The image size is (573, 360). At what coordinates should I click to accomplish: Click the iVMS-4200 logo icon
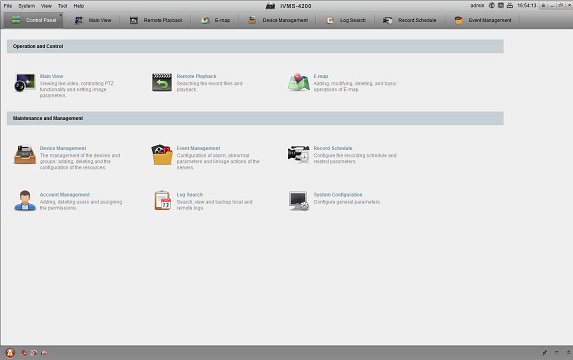click(270, 5)
